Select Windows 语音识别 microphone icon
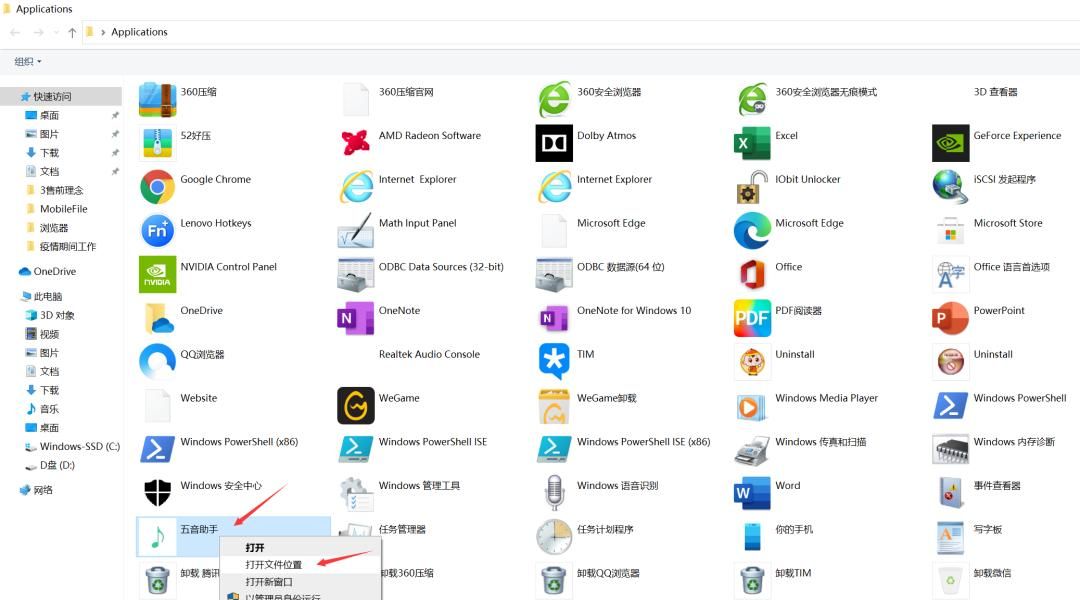The image size is (1080, 600). 554,493
